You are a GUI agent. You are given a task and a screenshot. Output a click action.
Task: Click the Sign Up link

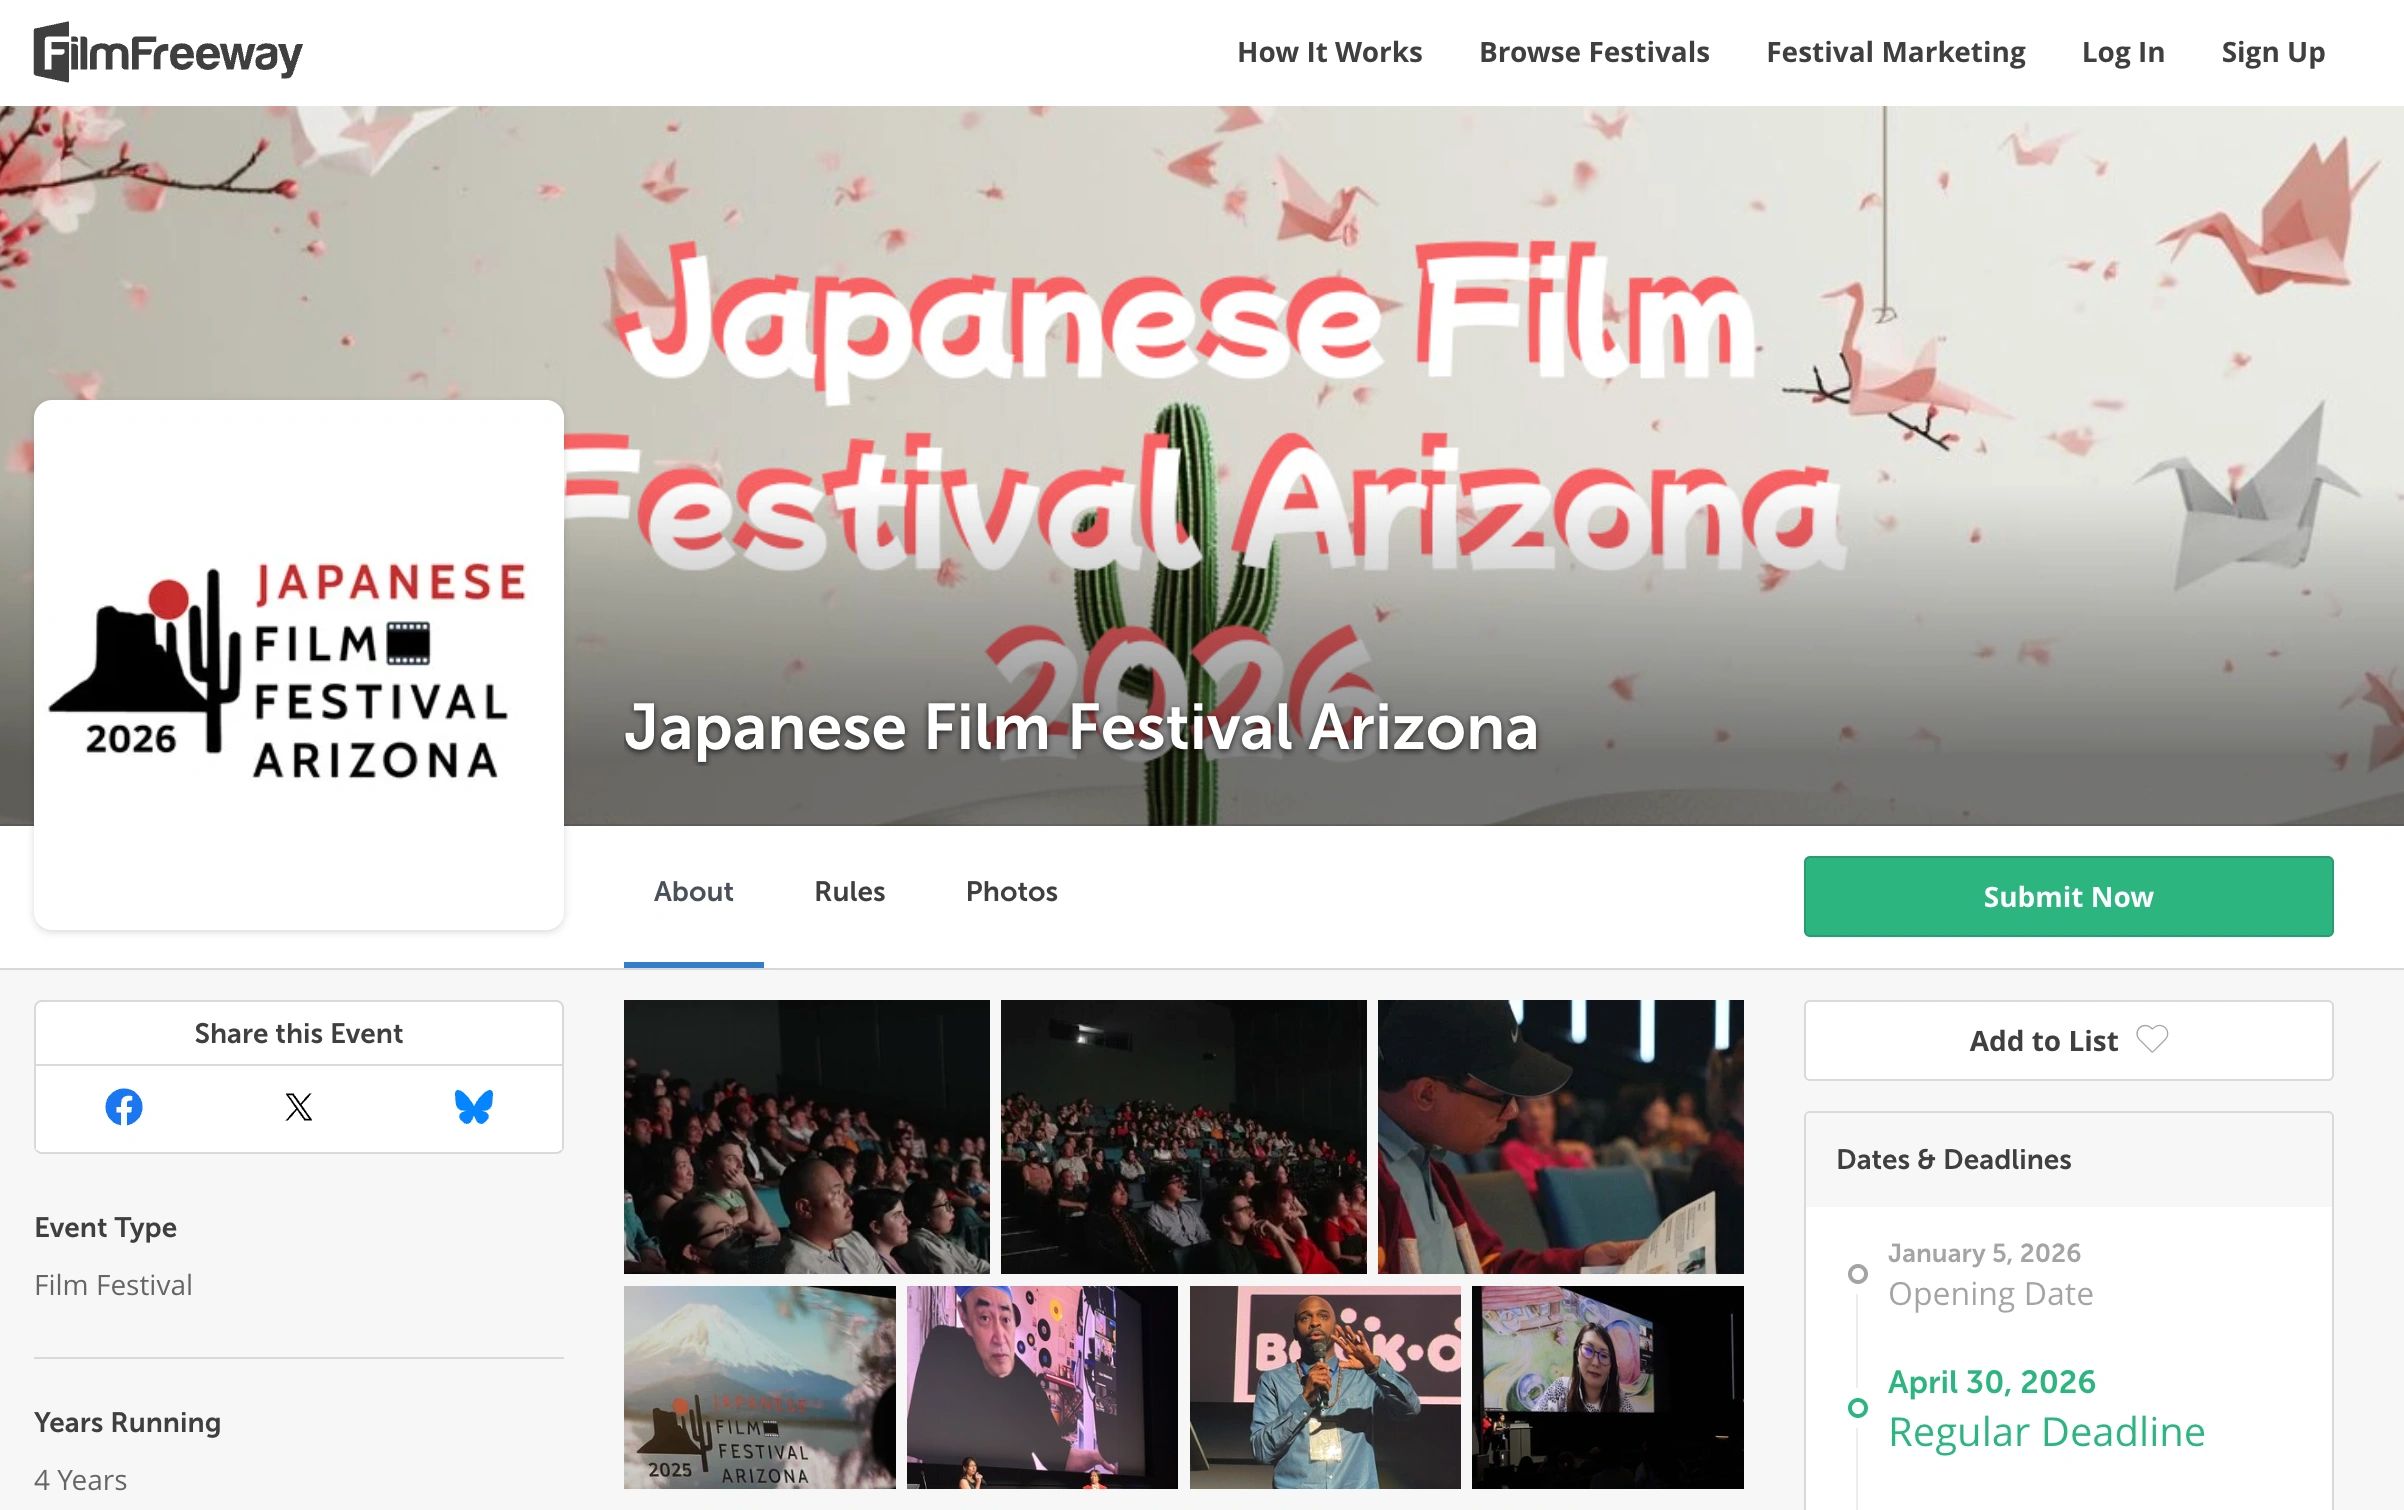click(x=2272, y=52)
